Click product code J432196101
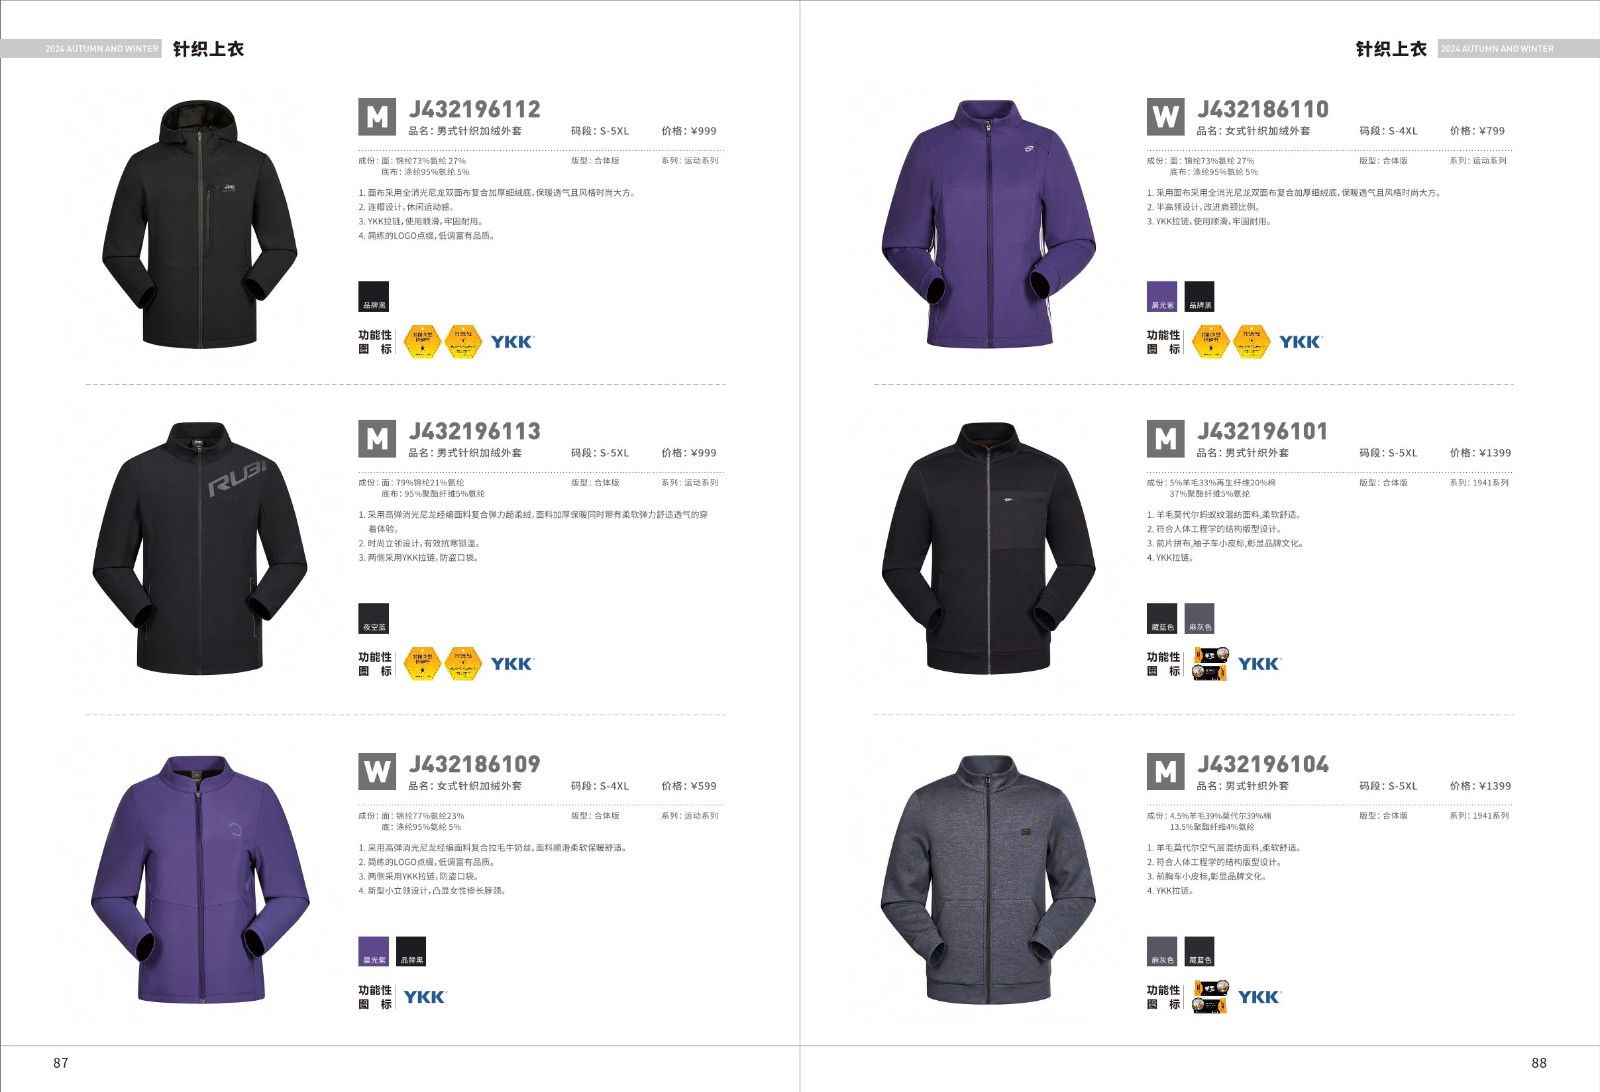Screen dimensions: 1600x1092 coord(1263,432)
